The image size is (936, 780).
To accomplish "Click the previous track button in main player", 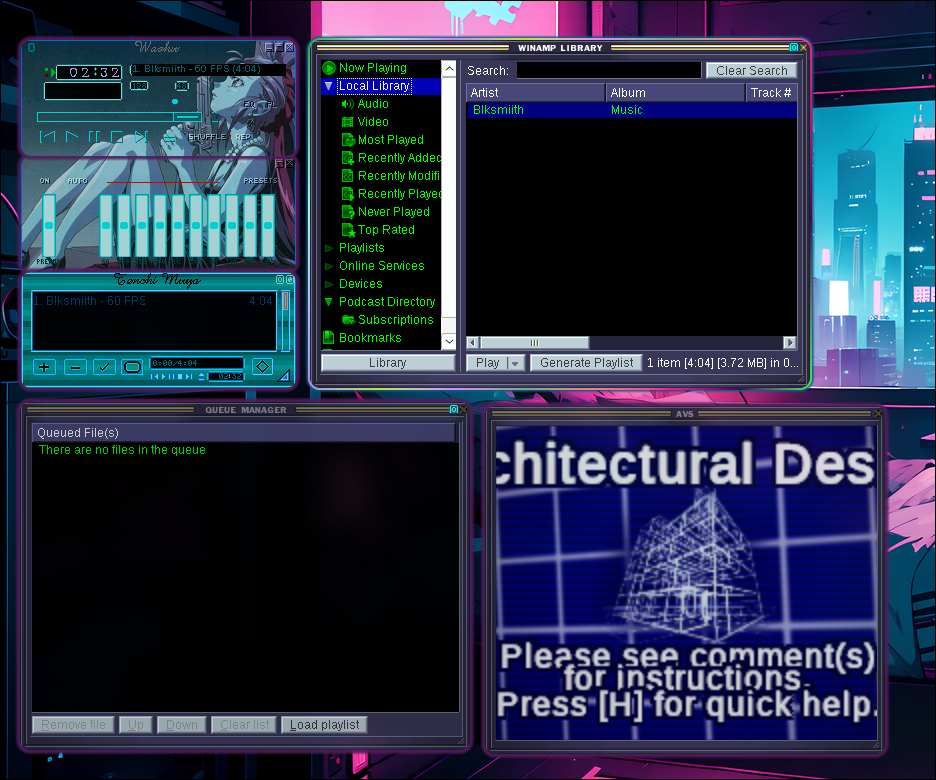I will click(47, 137).
